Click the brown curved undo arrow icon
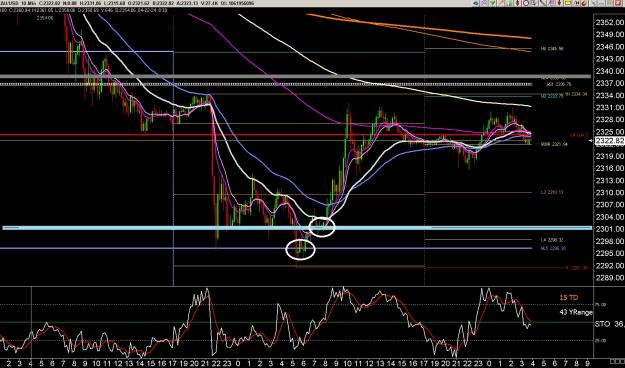 coord(584,3)
